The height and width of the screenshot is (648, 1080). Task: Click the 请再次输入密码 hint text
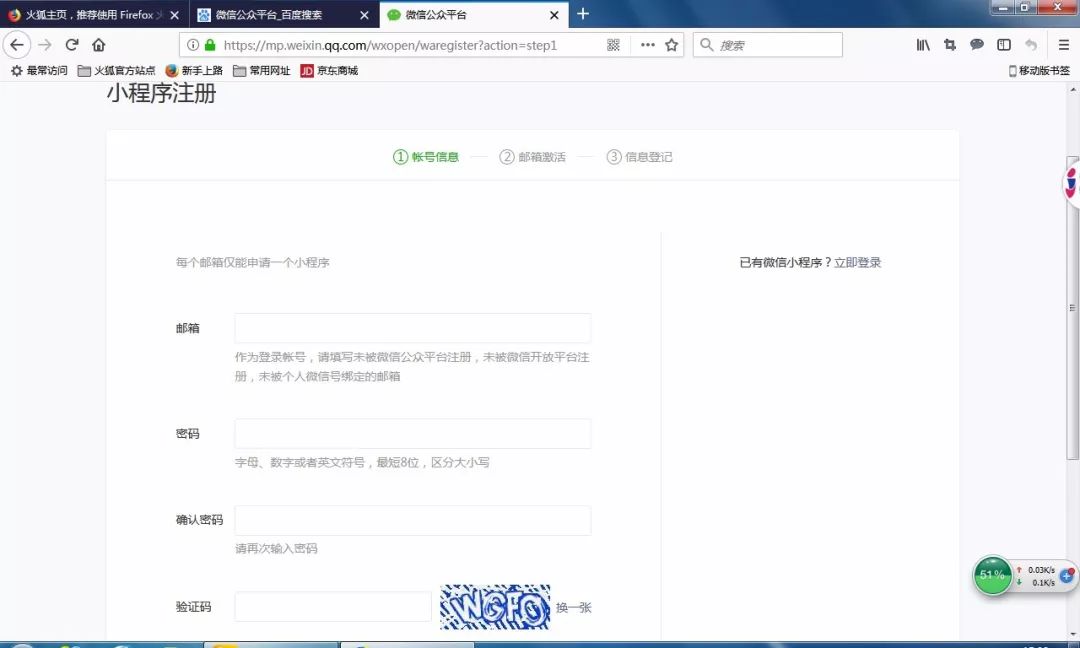(276, 549)
